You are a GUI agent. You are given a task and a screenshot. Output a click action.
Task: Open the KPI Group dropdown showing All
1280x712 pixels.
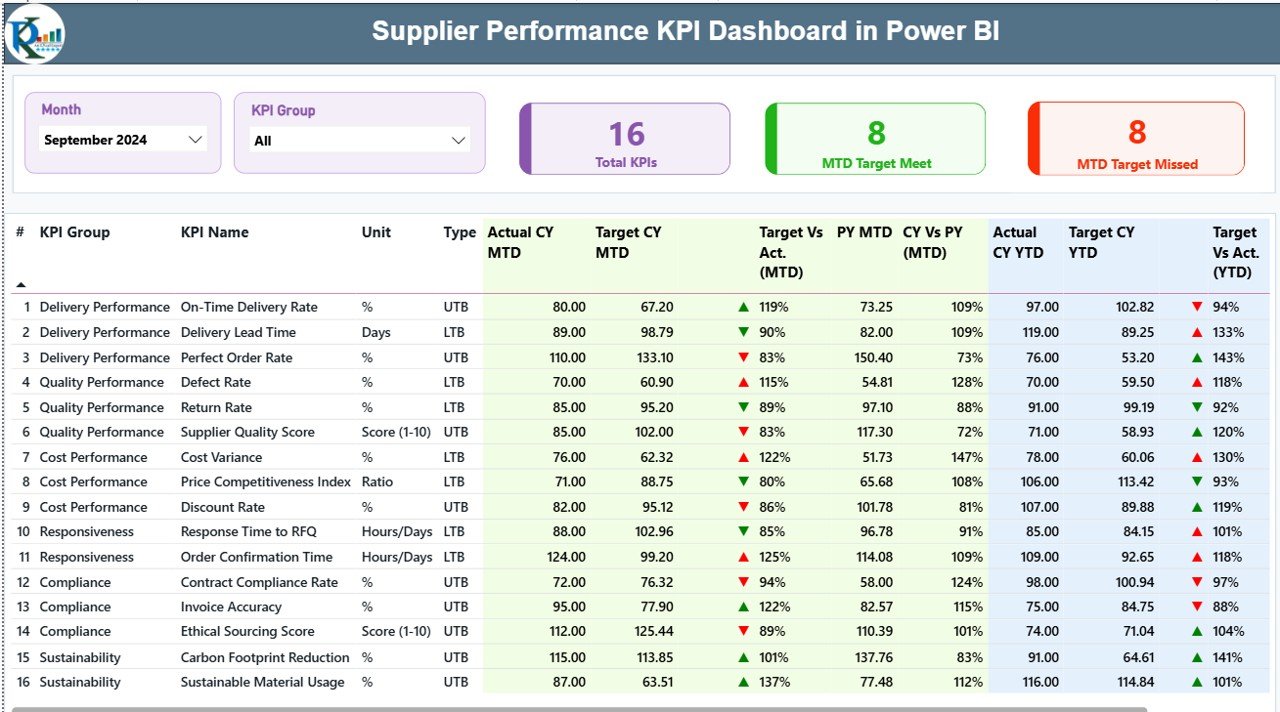coord(360,141)
